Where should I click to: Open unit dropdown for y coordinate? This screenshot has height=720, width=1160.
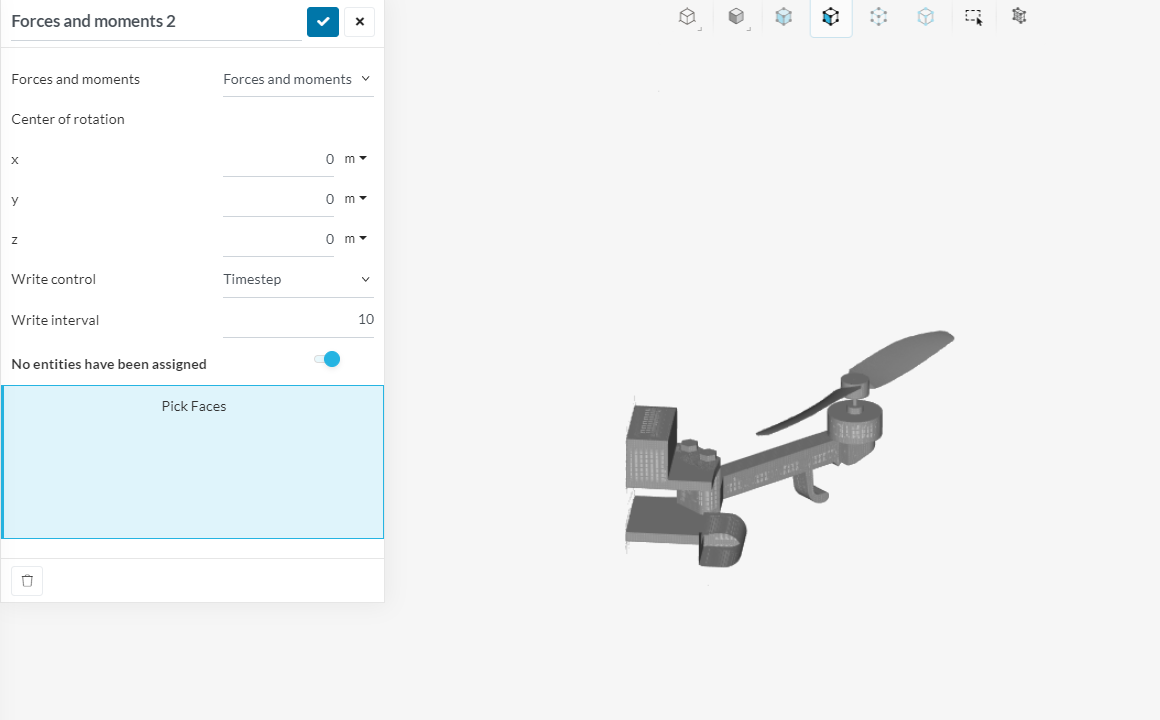coord(356,198)
